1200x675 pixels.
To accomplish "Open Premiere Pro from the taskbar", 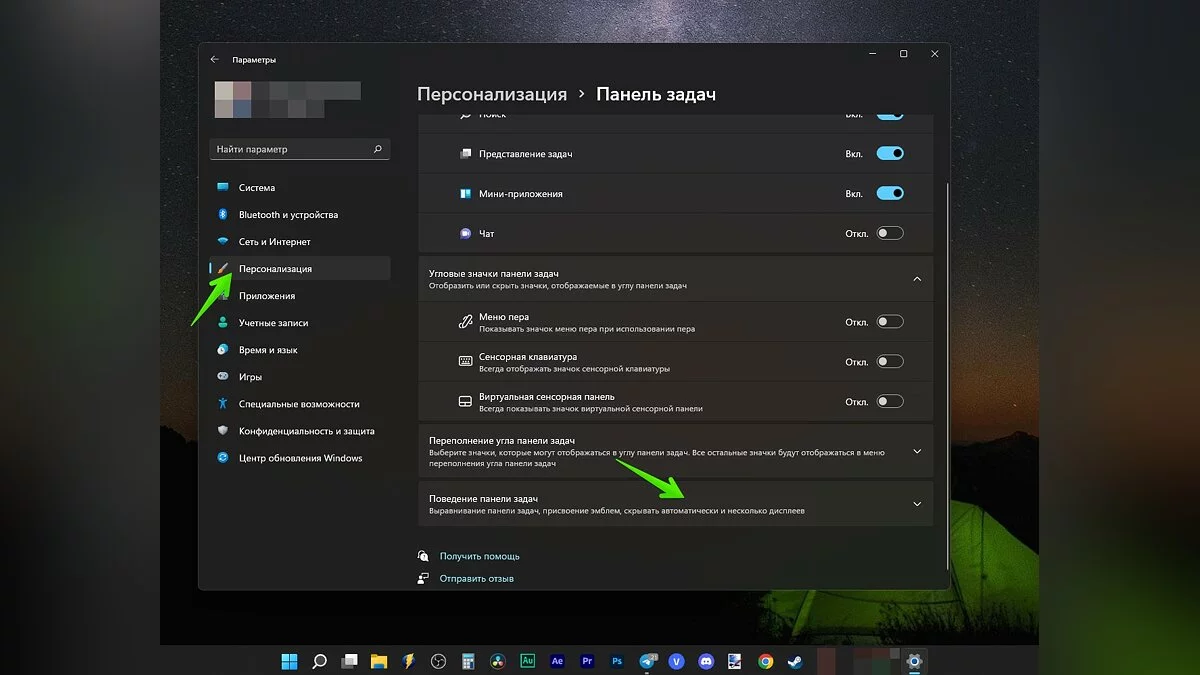I will point(587,661).
